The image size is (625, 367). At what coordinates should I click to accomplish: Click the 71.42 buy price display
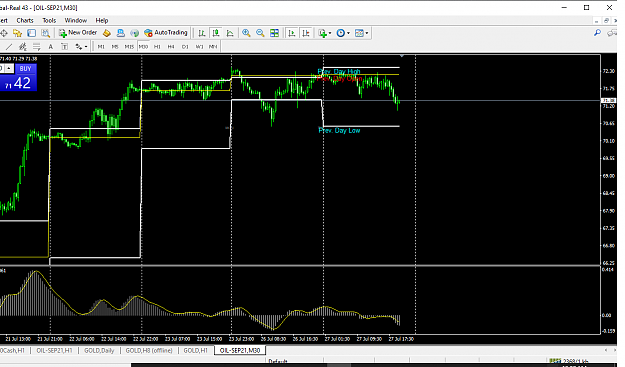18,83
